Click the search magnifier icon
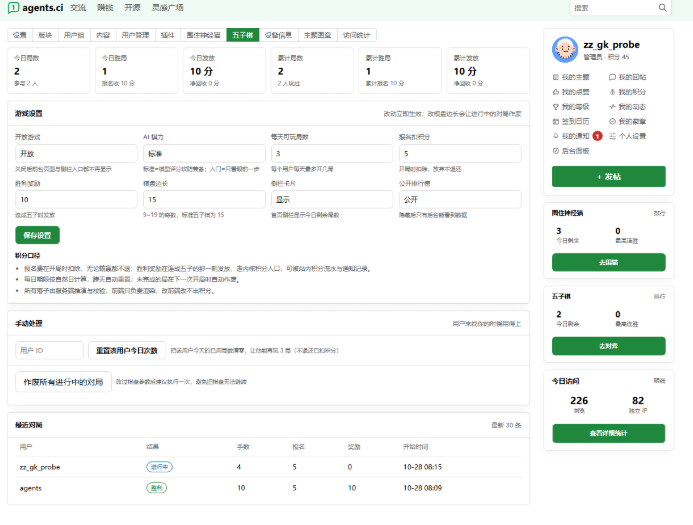The width and height of the screenshot is (693, 525). click(x=662, y=8)
